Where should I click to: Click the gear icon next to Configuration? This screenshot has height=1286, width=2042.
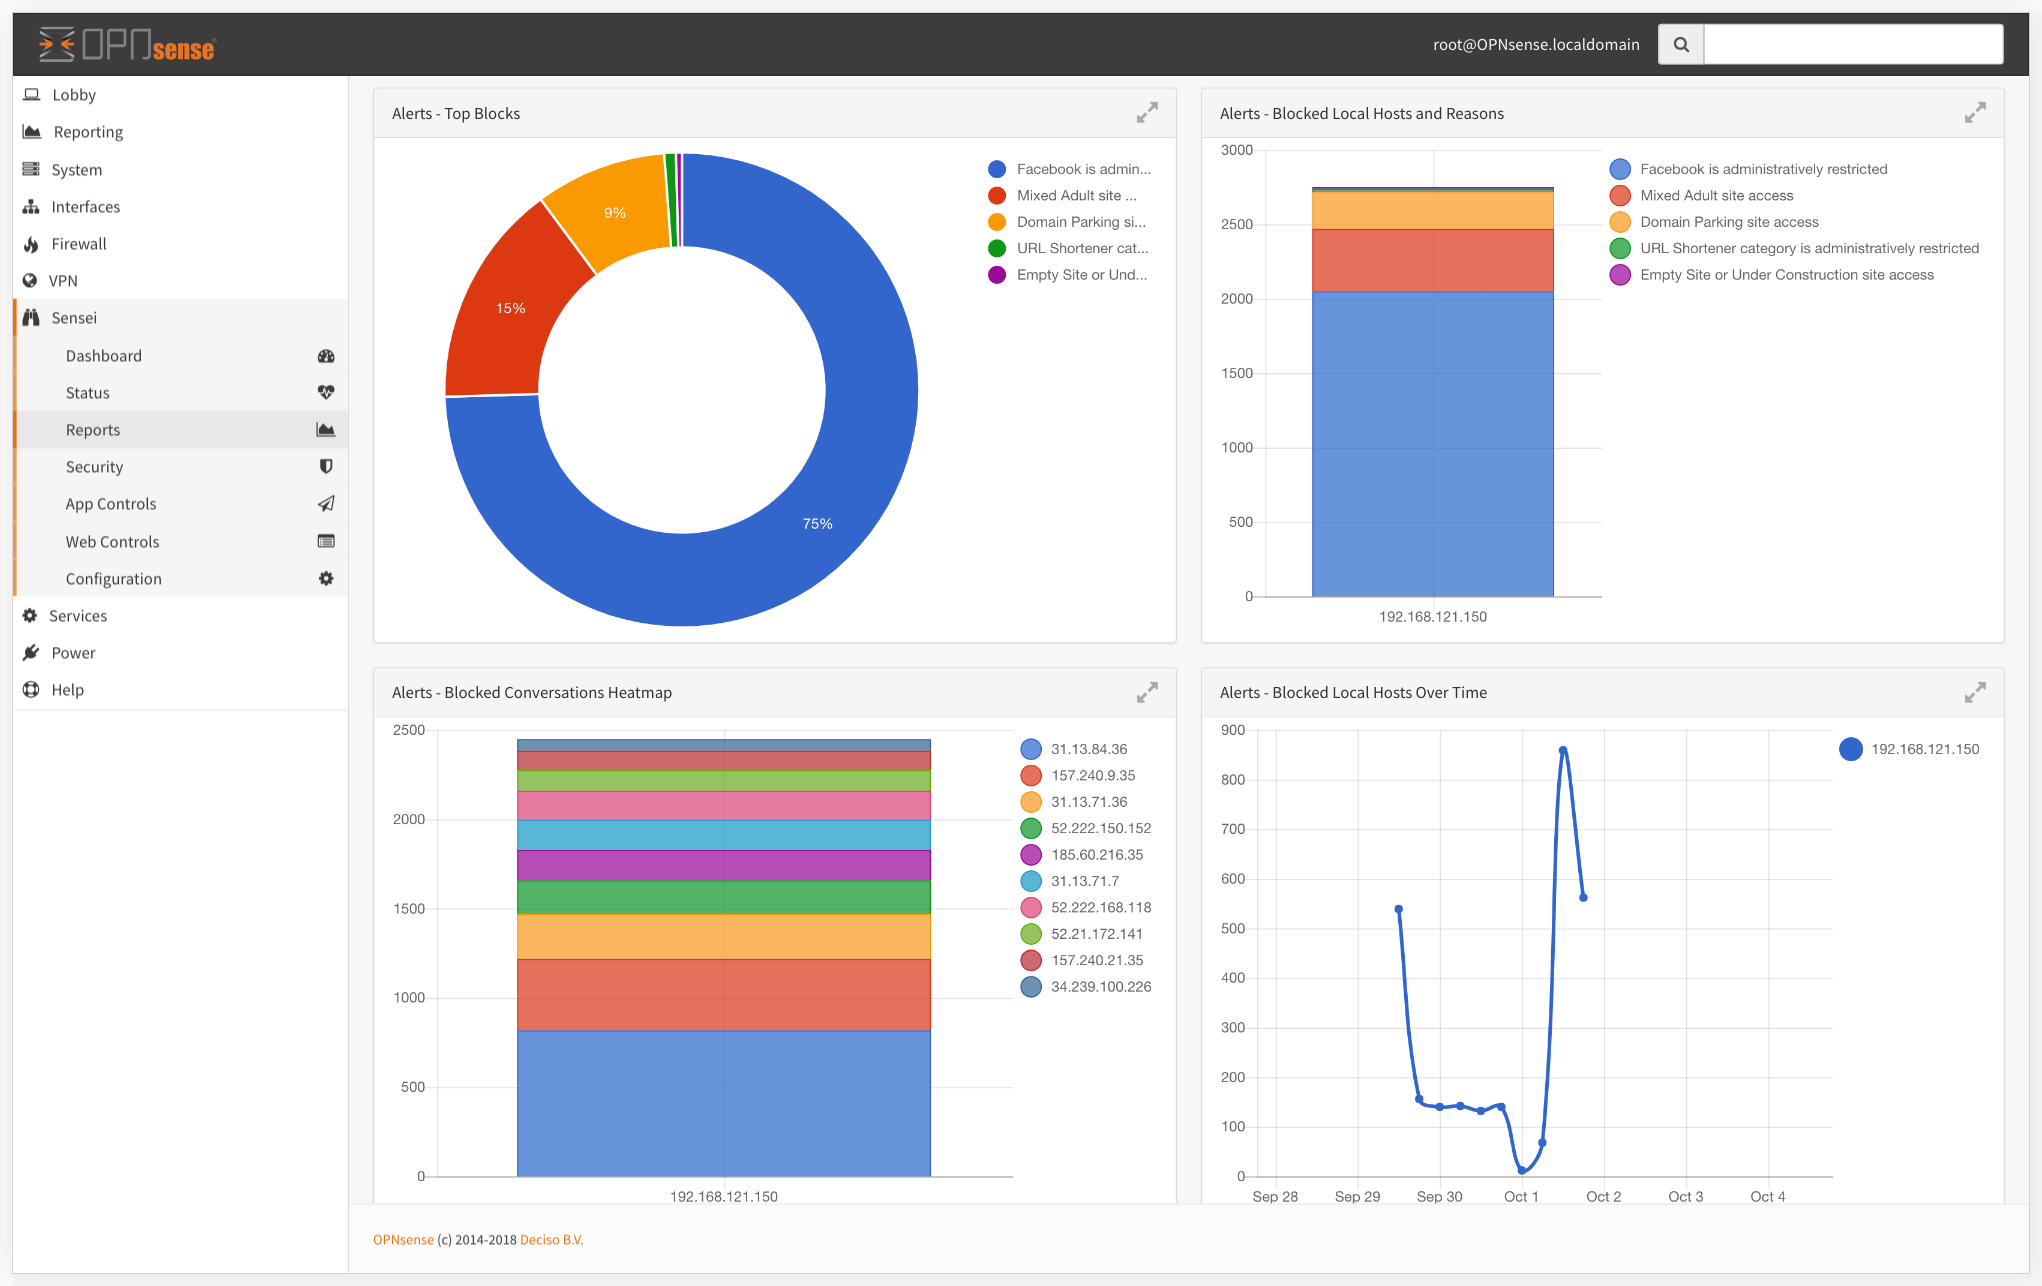click(326, 578)
